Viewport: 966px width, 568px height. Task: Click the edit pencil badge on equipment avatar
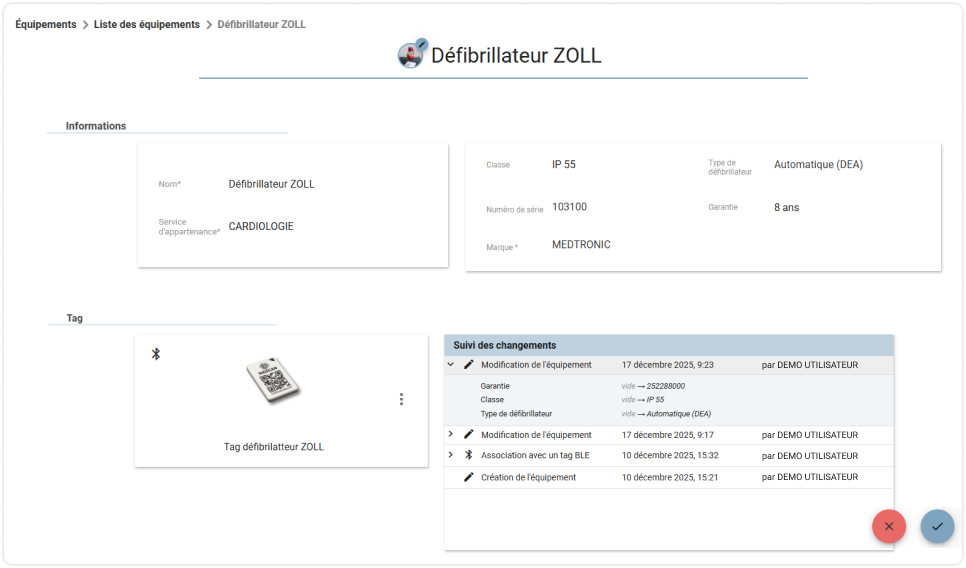[421, 44]
